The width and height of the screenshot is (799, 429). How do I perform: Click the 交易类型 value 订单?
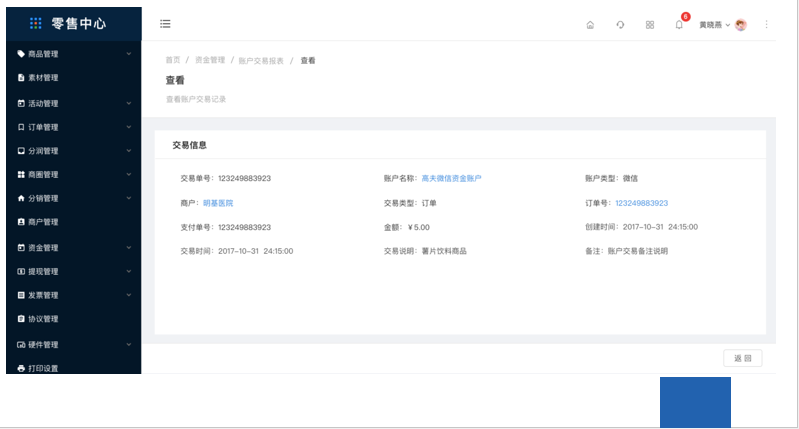pos(429,203)
